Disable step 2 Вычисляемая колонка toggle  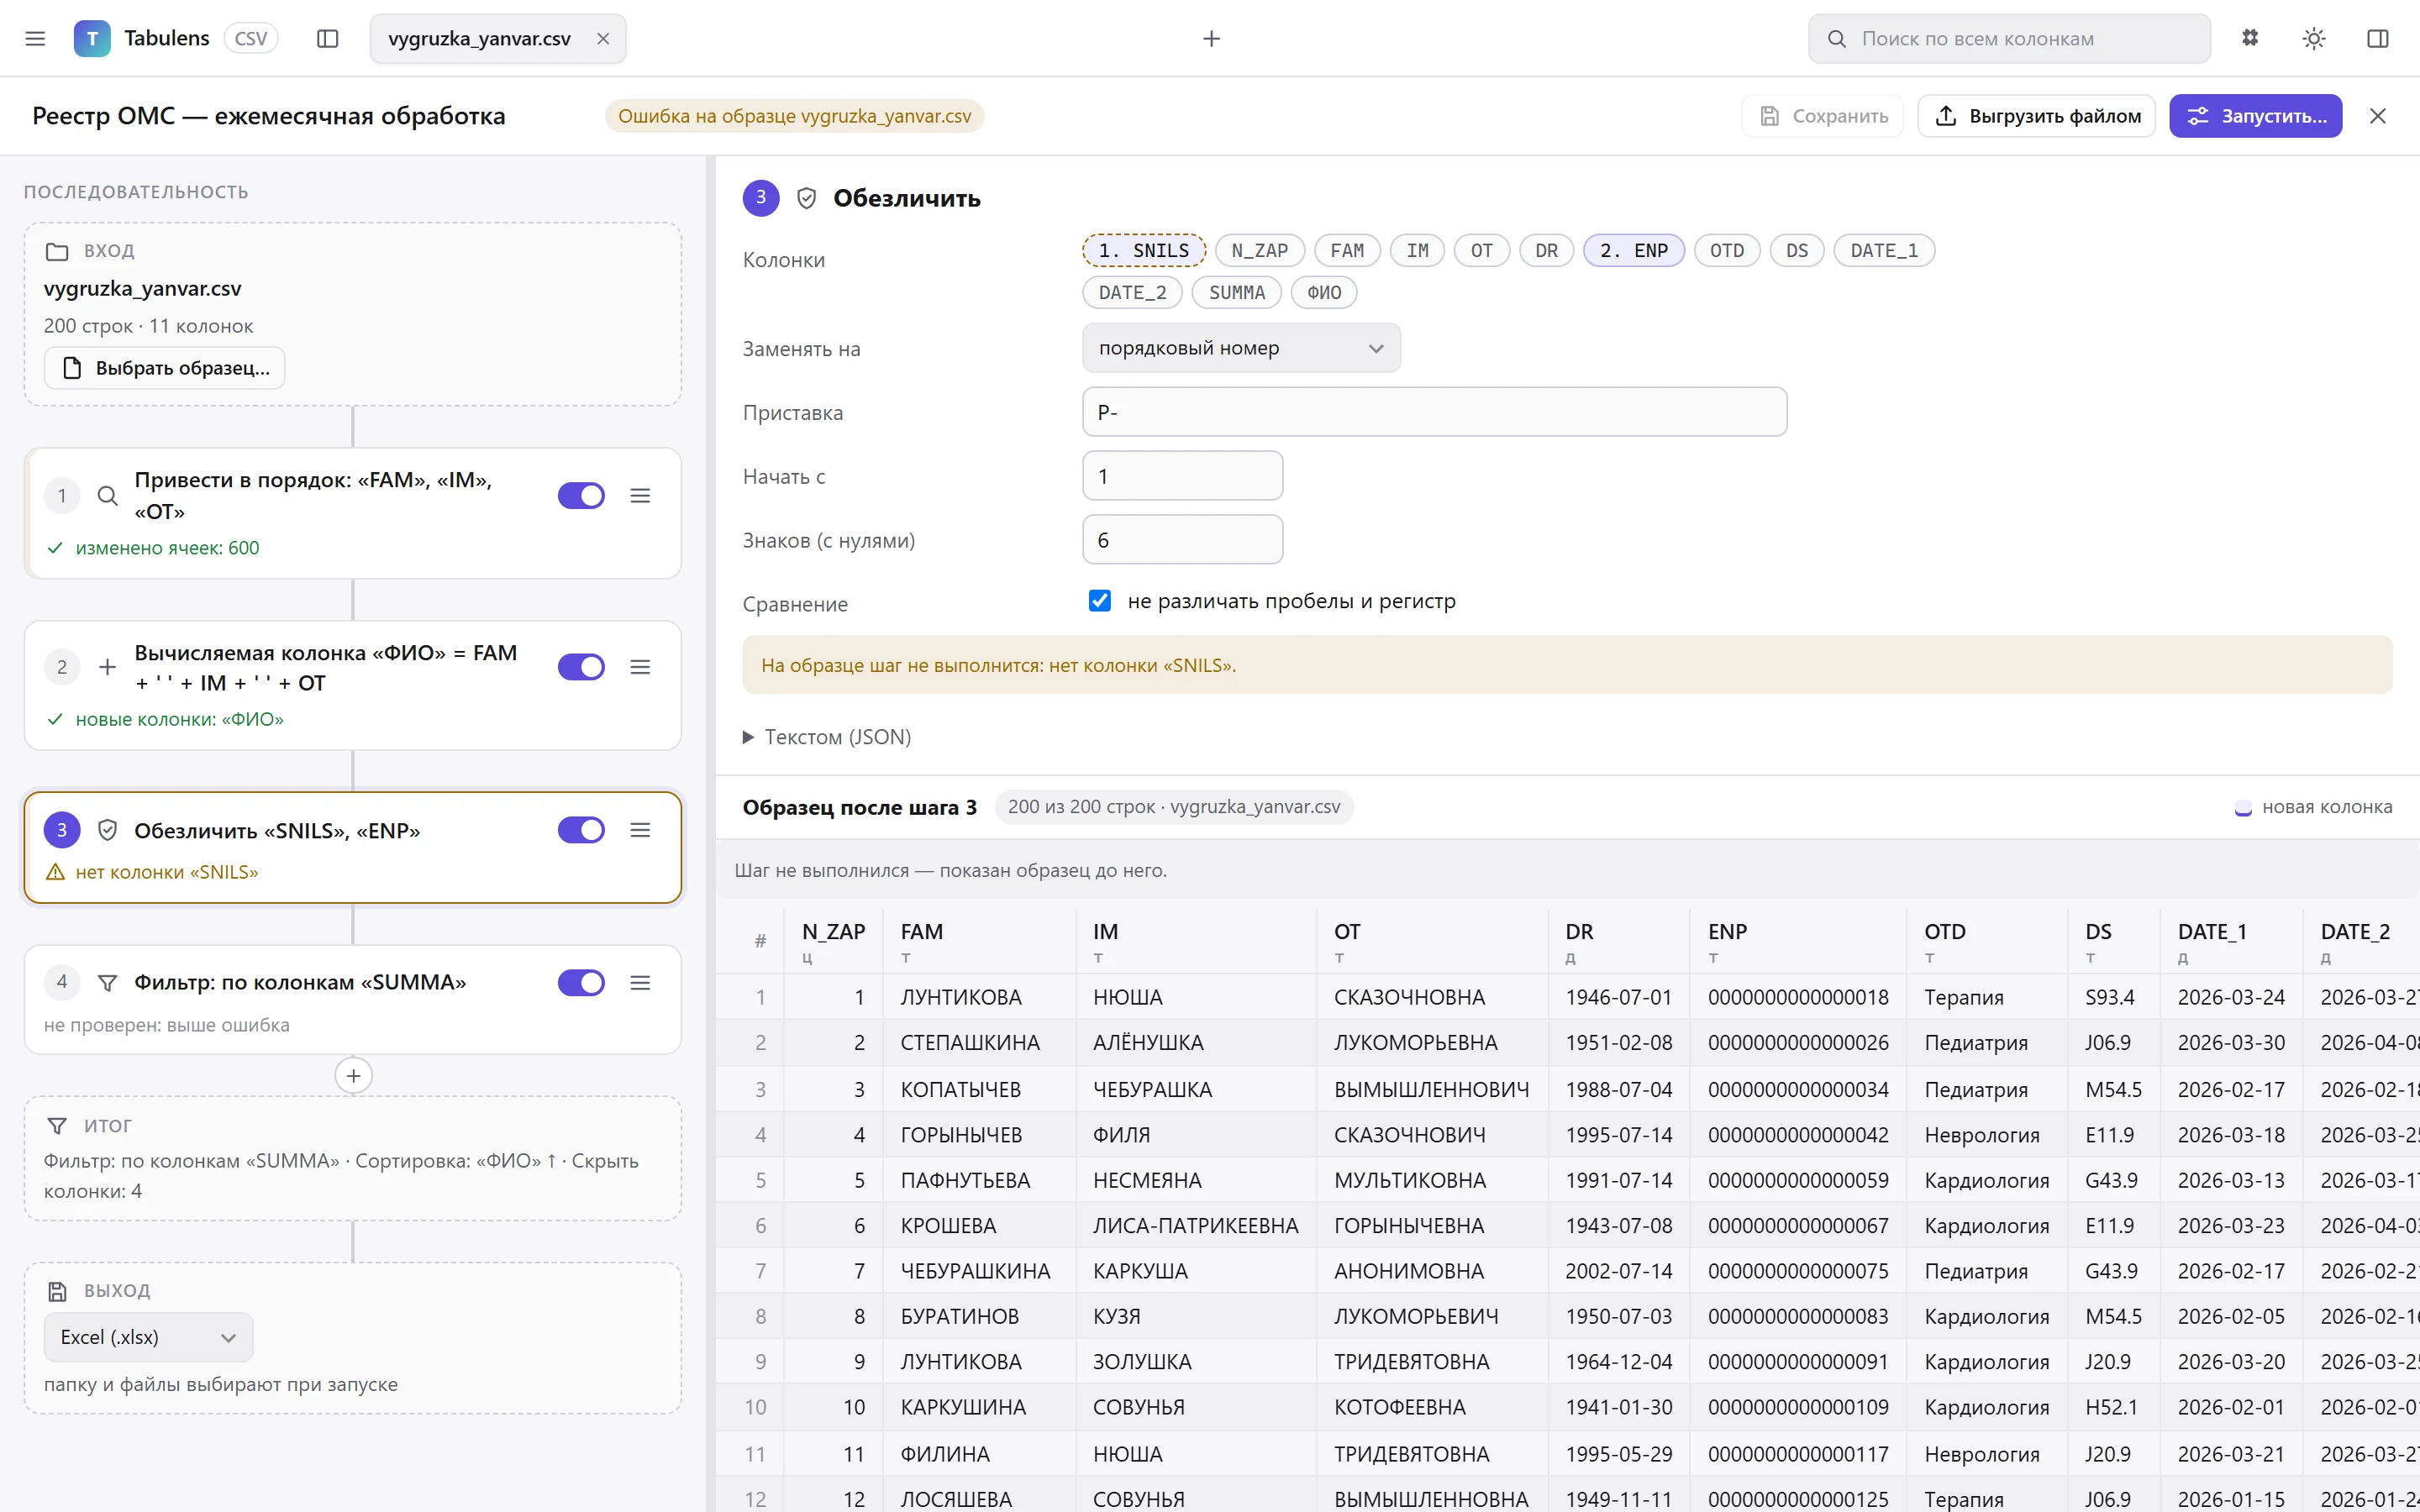[581, 667]
